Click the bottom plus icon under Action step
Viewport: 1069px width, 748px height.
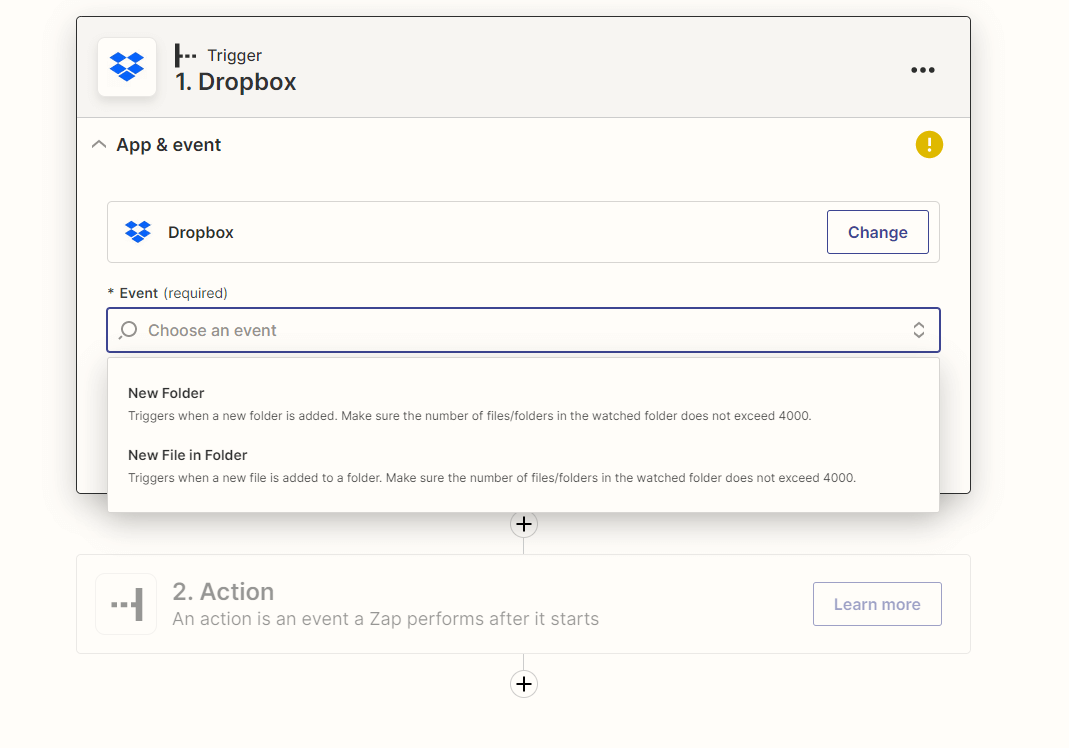coord(524,684)
